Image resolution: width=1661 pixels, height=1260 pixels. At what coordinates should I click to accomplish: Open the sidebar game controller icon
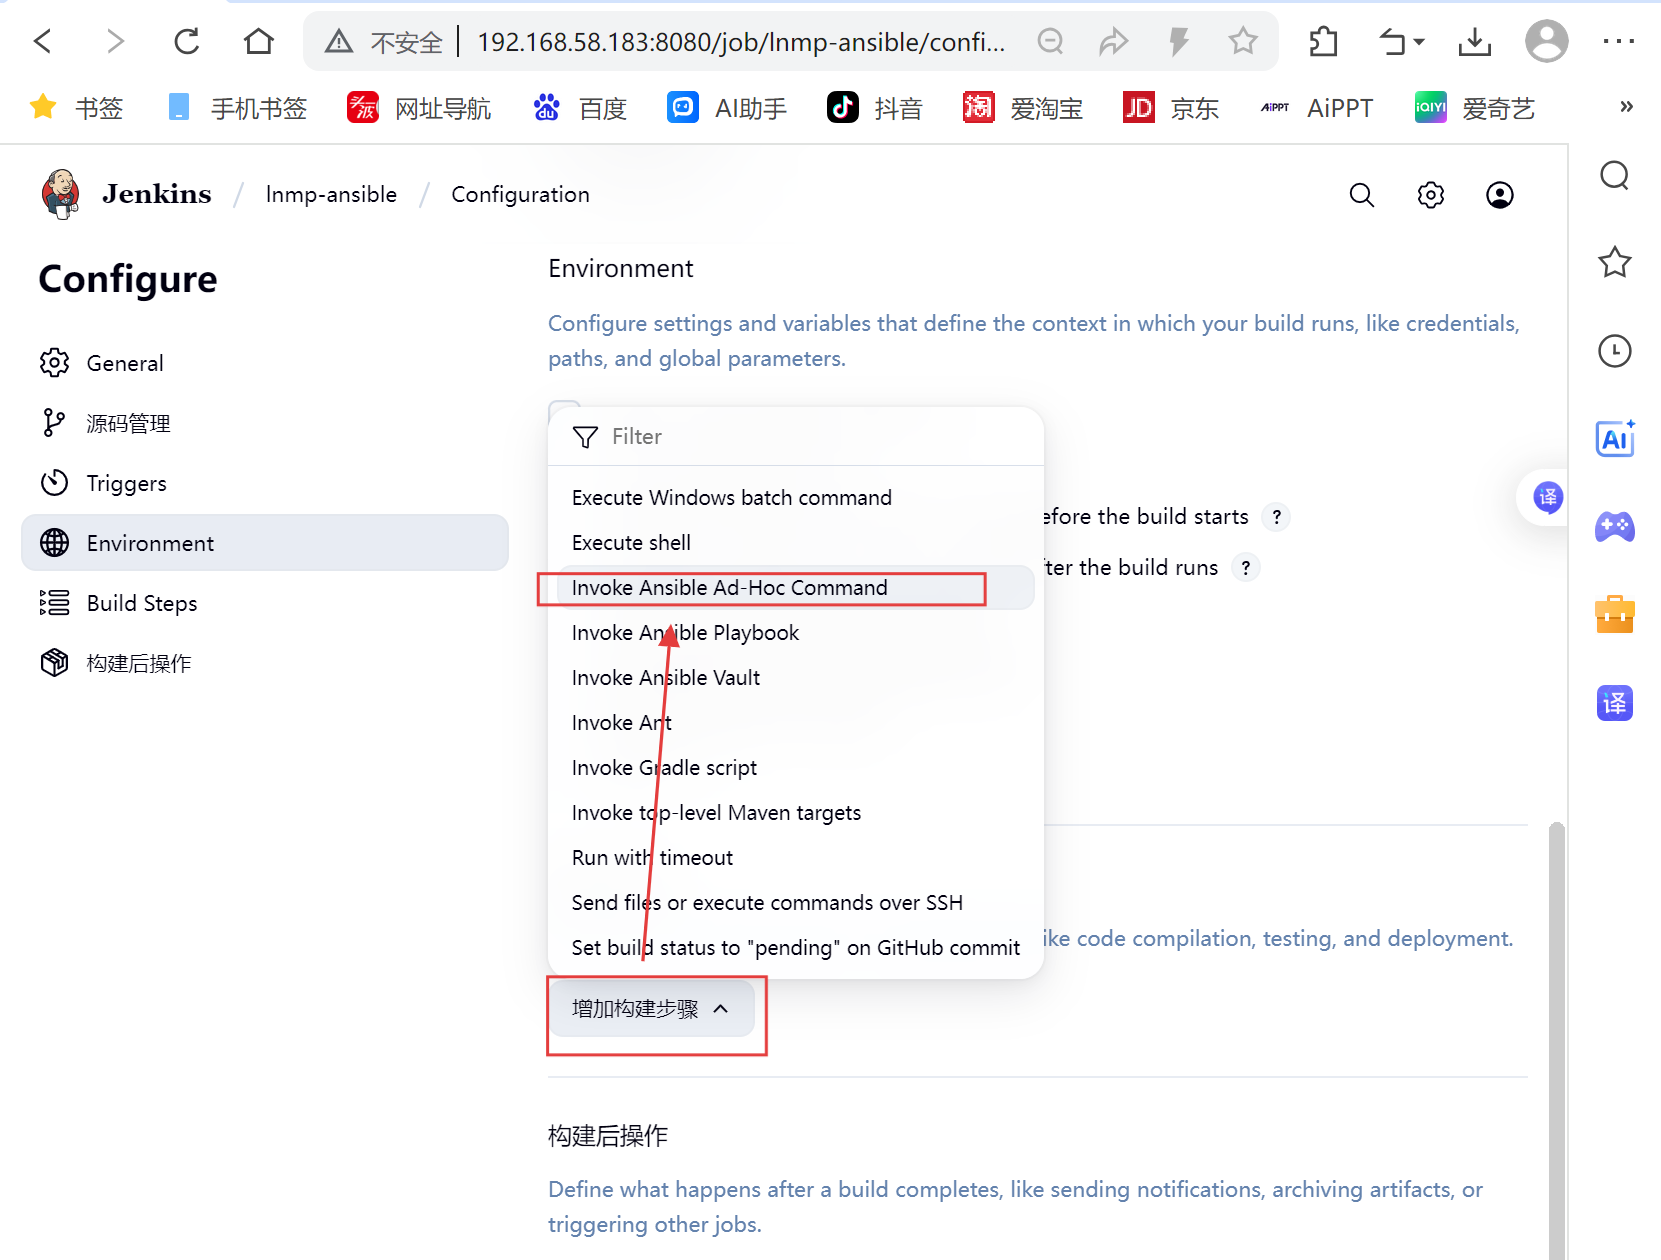[1614, 527]
